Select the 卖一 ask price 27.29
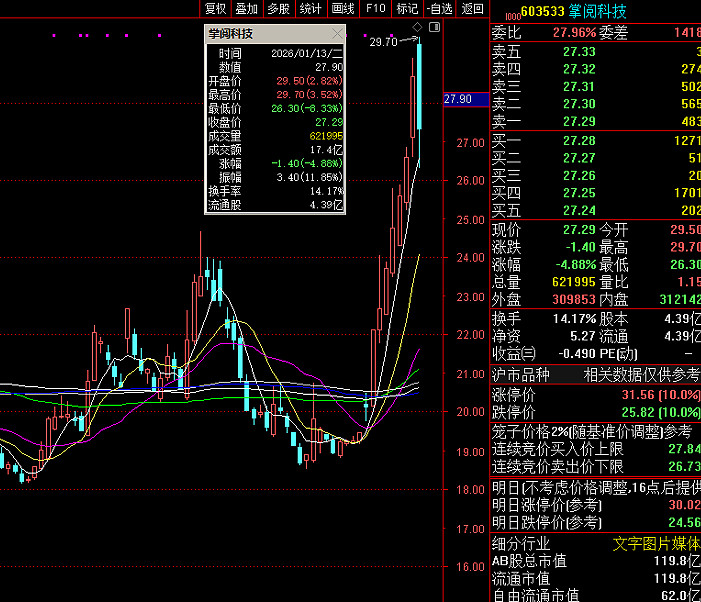 tap(579, 120)
